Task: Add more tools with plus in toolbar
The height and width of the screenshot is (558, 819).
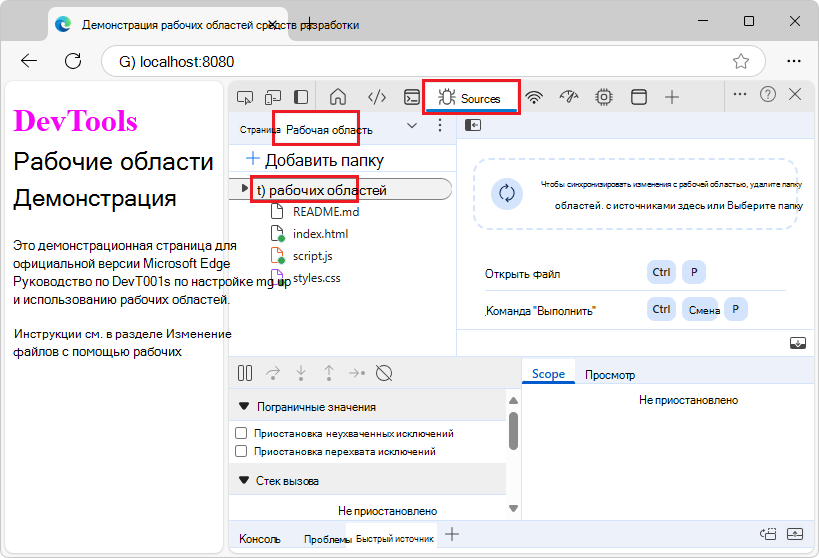Action: tap(672, 97)
